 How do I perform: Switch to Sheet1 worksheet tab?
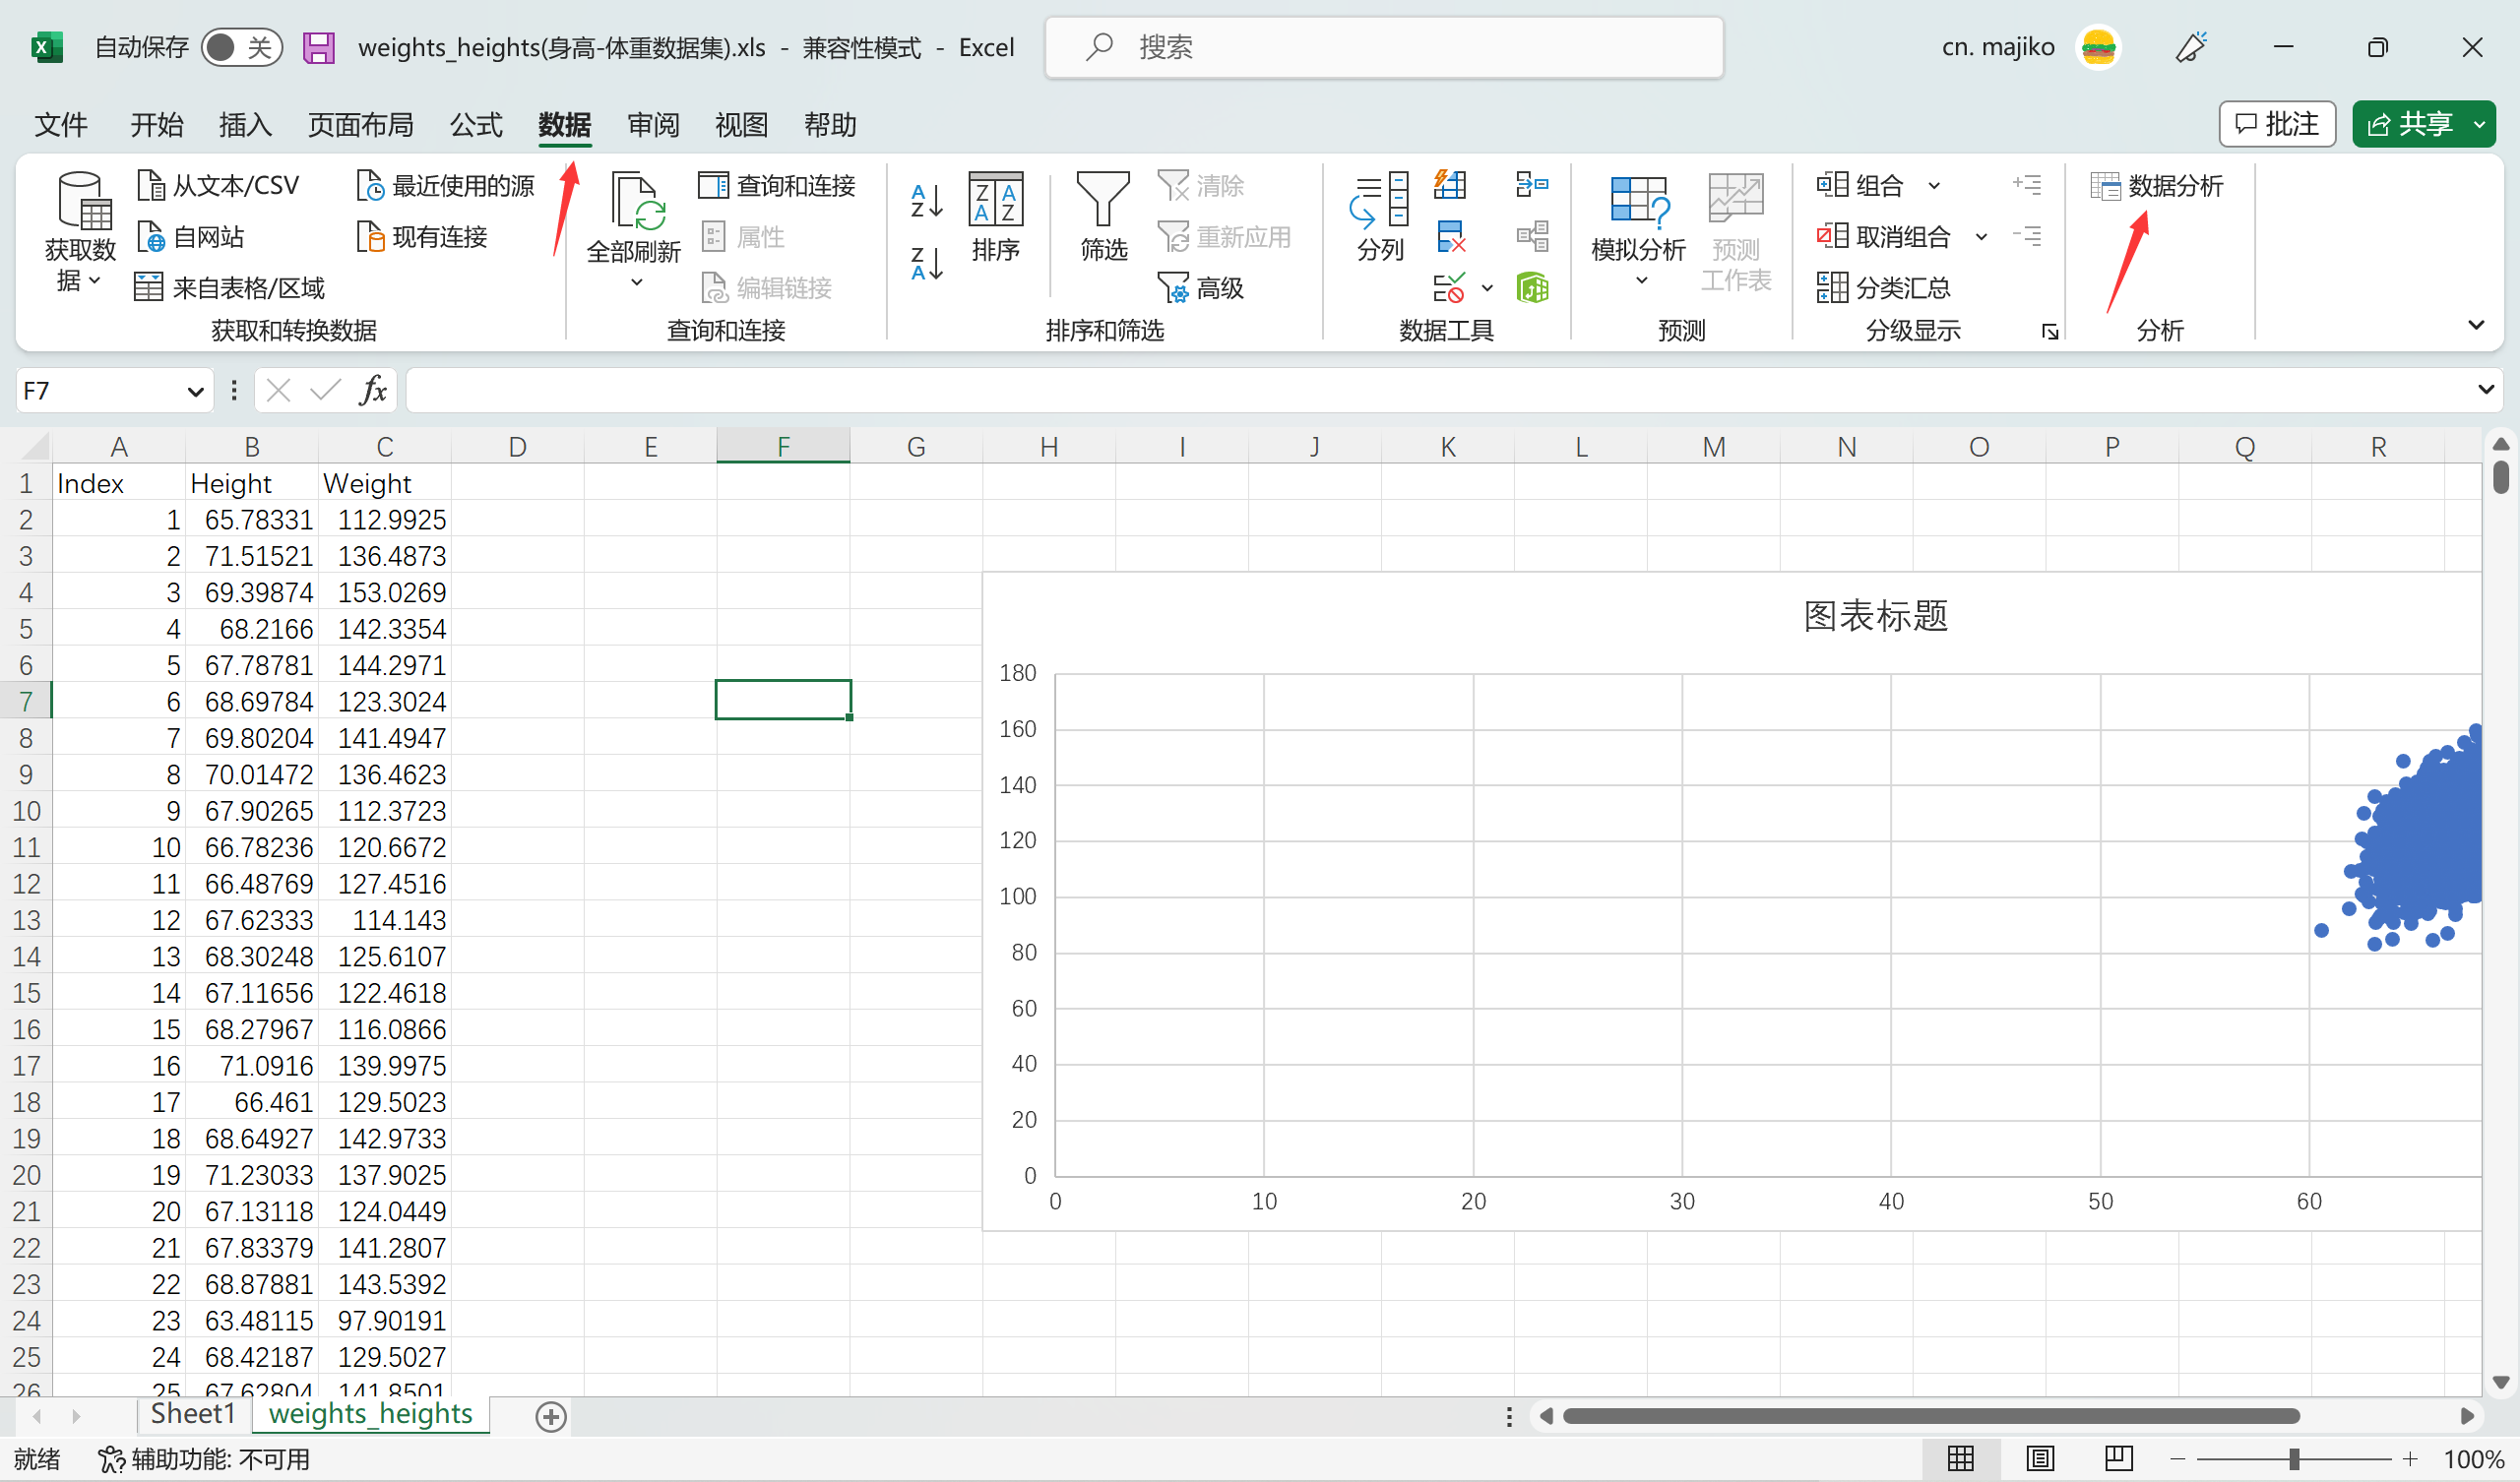(193, 1414)
